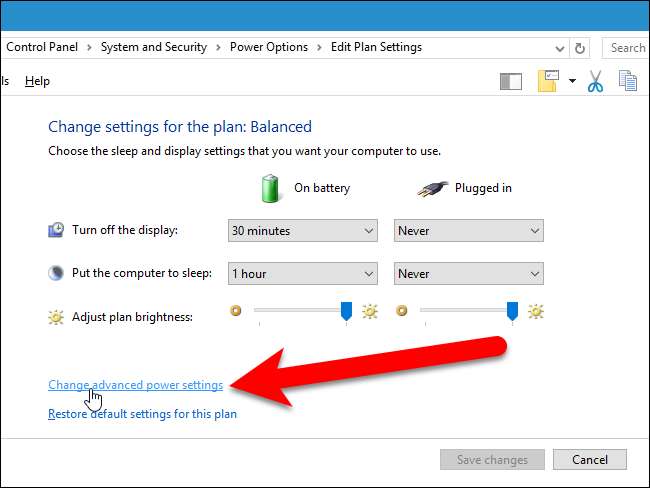Click the folder options icon in toolbar
Viewport: 650px width, 488px height.
pos(547,81)
